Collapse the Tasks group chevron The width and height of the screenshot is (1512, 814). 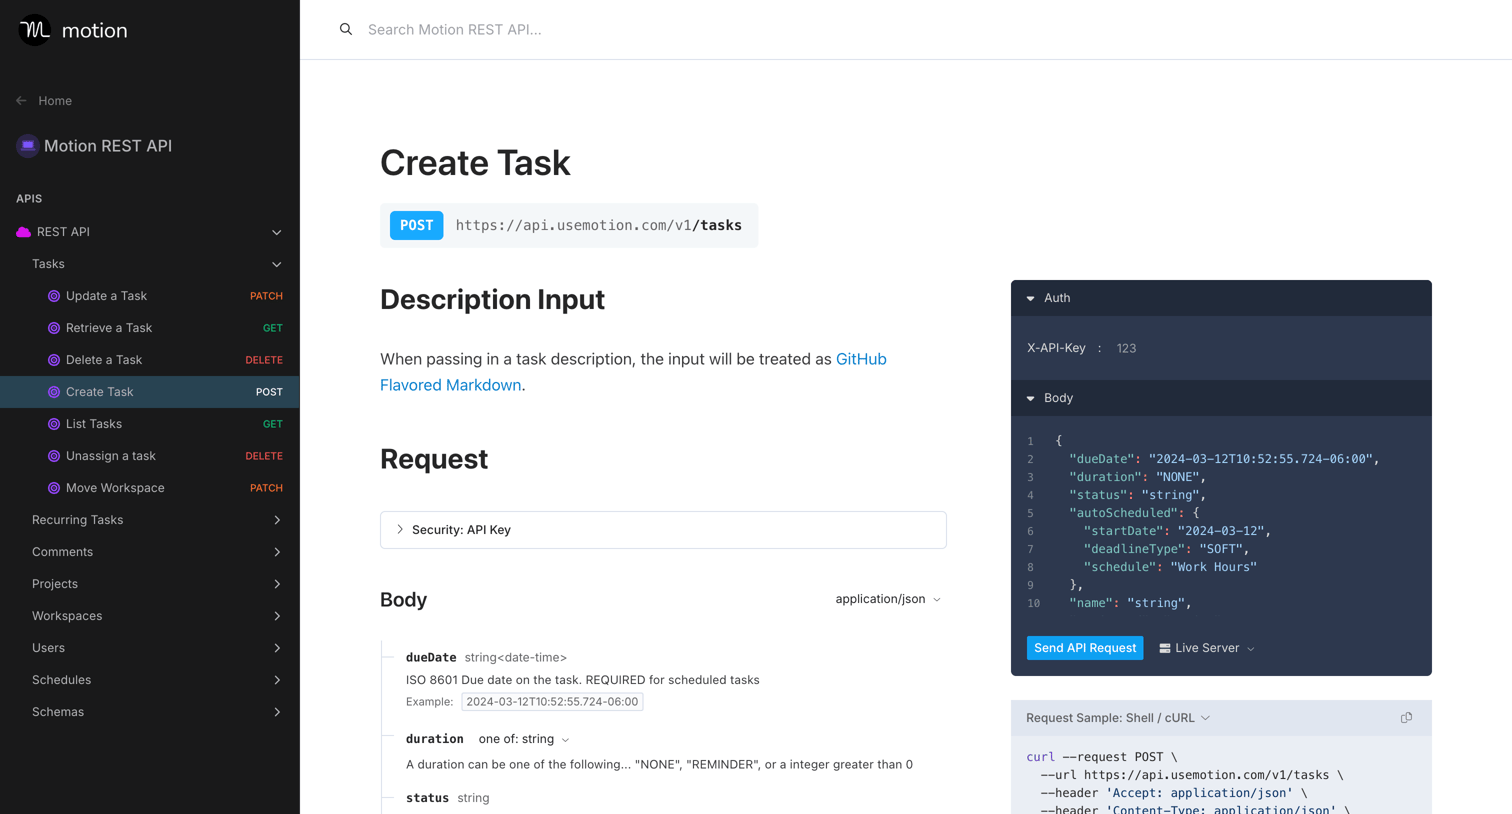pos(277,264)
